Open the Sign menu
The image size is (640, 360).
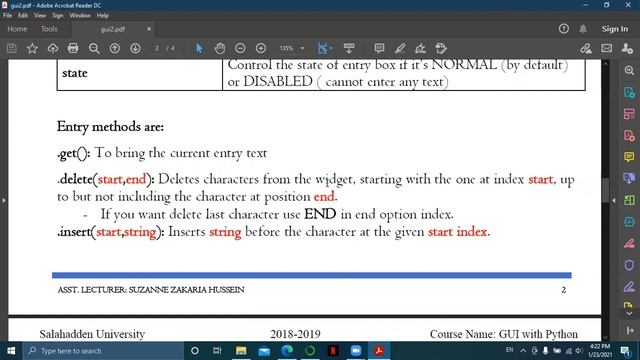tap(58, 16)
